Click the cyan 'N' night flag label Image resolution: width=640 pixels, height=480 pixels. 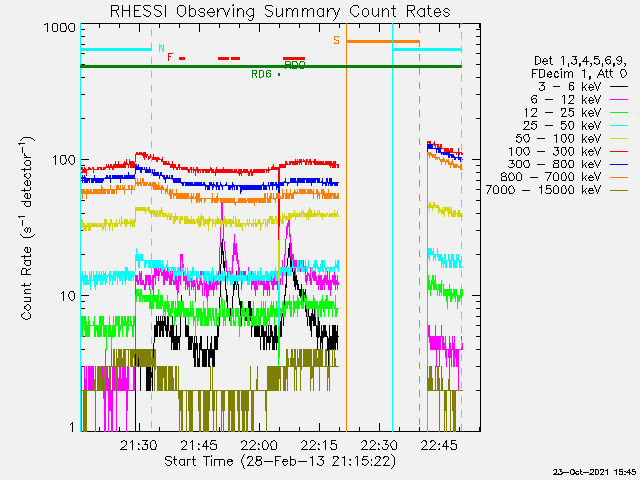pyautogui.click(x=162, y=48)
